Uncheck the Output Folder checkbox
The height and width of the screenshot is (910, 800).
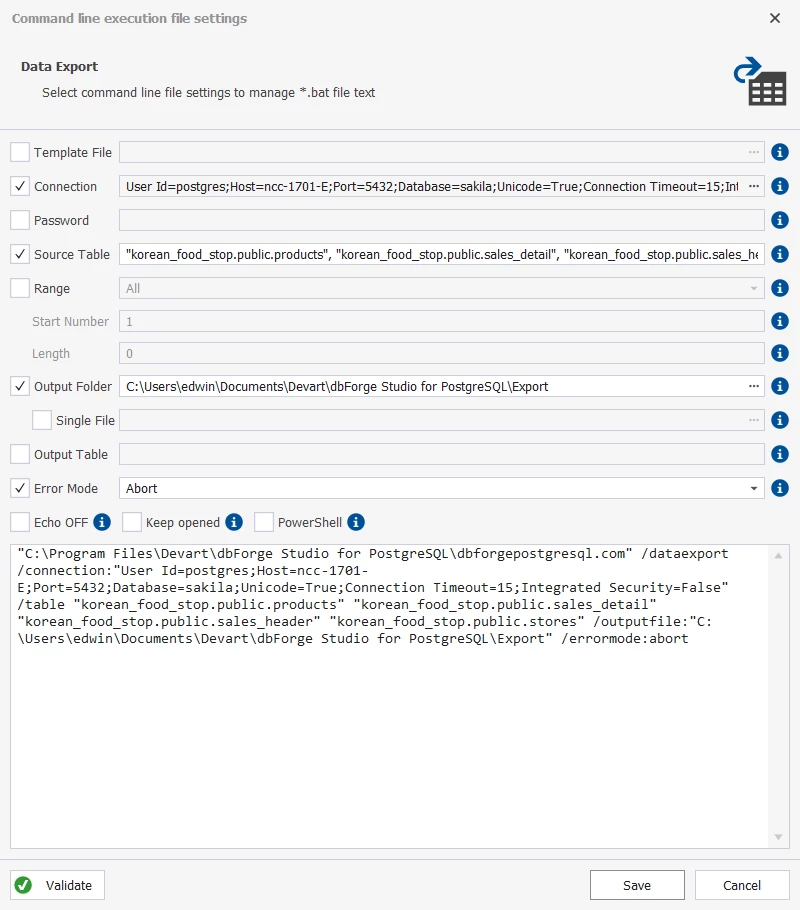pyautogui.click(x=20, y=386)
